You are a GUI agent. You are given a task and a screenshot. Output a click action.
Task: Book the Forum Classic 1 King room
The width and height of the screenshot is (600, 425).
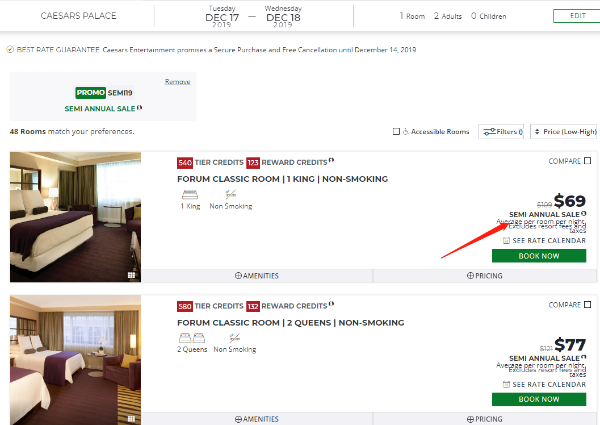[539, 256]
